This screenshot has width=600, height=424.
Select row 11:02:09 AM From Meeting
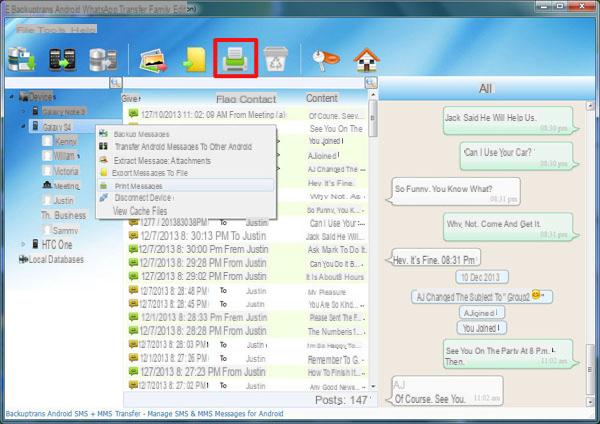tap(247, 114)
